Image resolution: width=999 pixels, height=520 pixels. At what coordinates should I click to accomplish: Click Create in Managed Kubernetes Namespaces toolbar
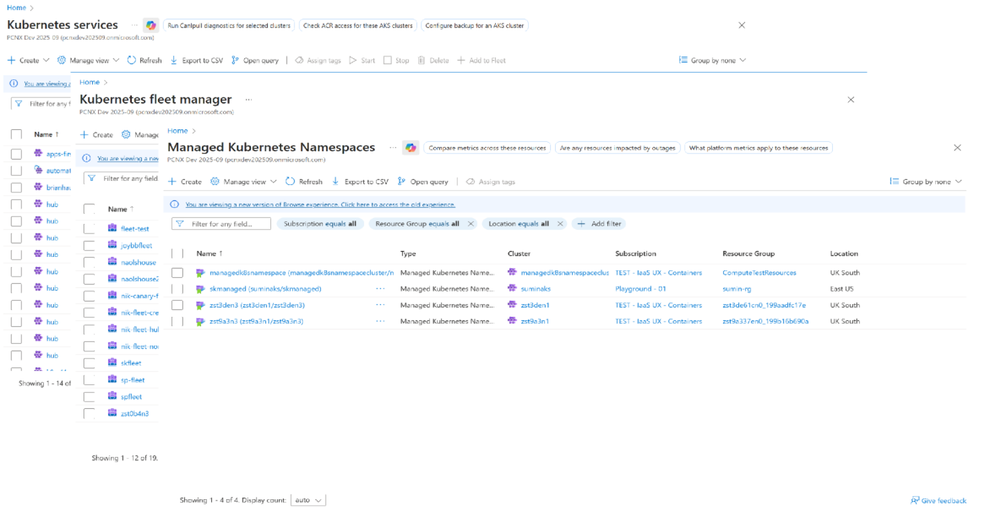click(185, 182)
